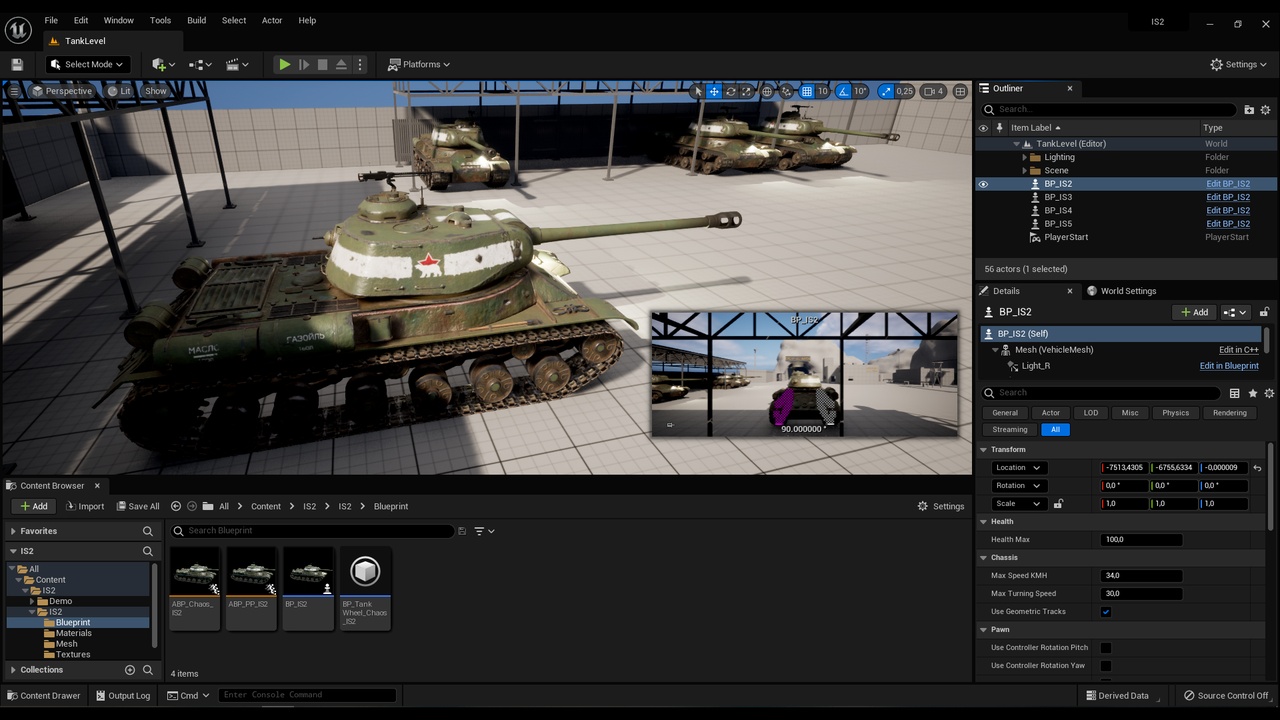1280x720 pixels.
Task: Open the Lit view mode dropdown
Action: [x=119, y=91]
